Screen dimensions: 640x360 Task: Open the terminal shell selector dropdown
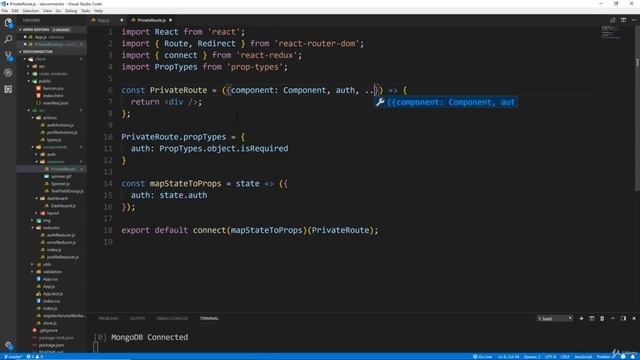555,318
